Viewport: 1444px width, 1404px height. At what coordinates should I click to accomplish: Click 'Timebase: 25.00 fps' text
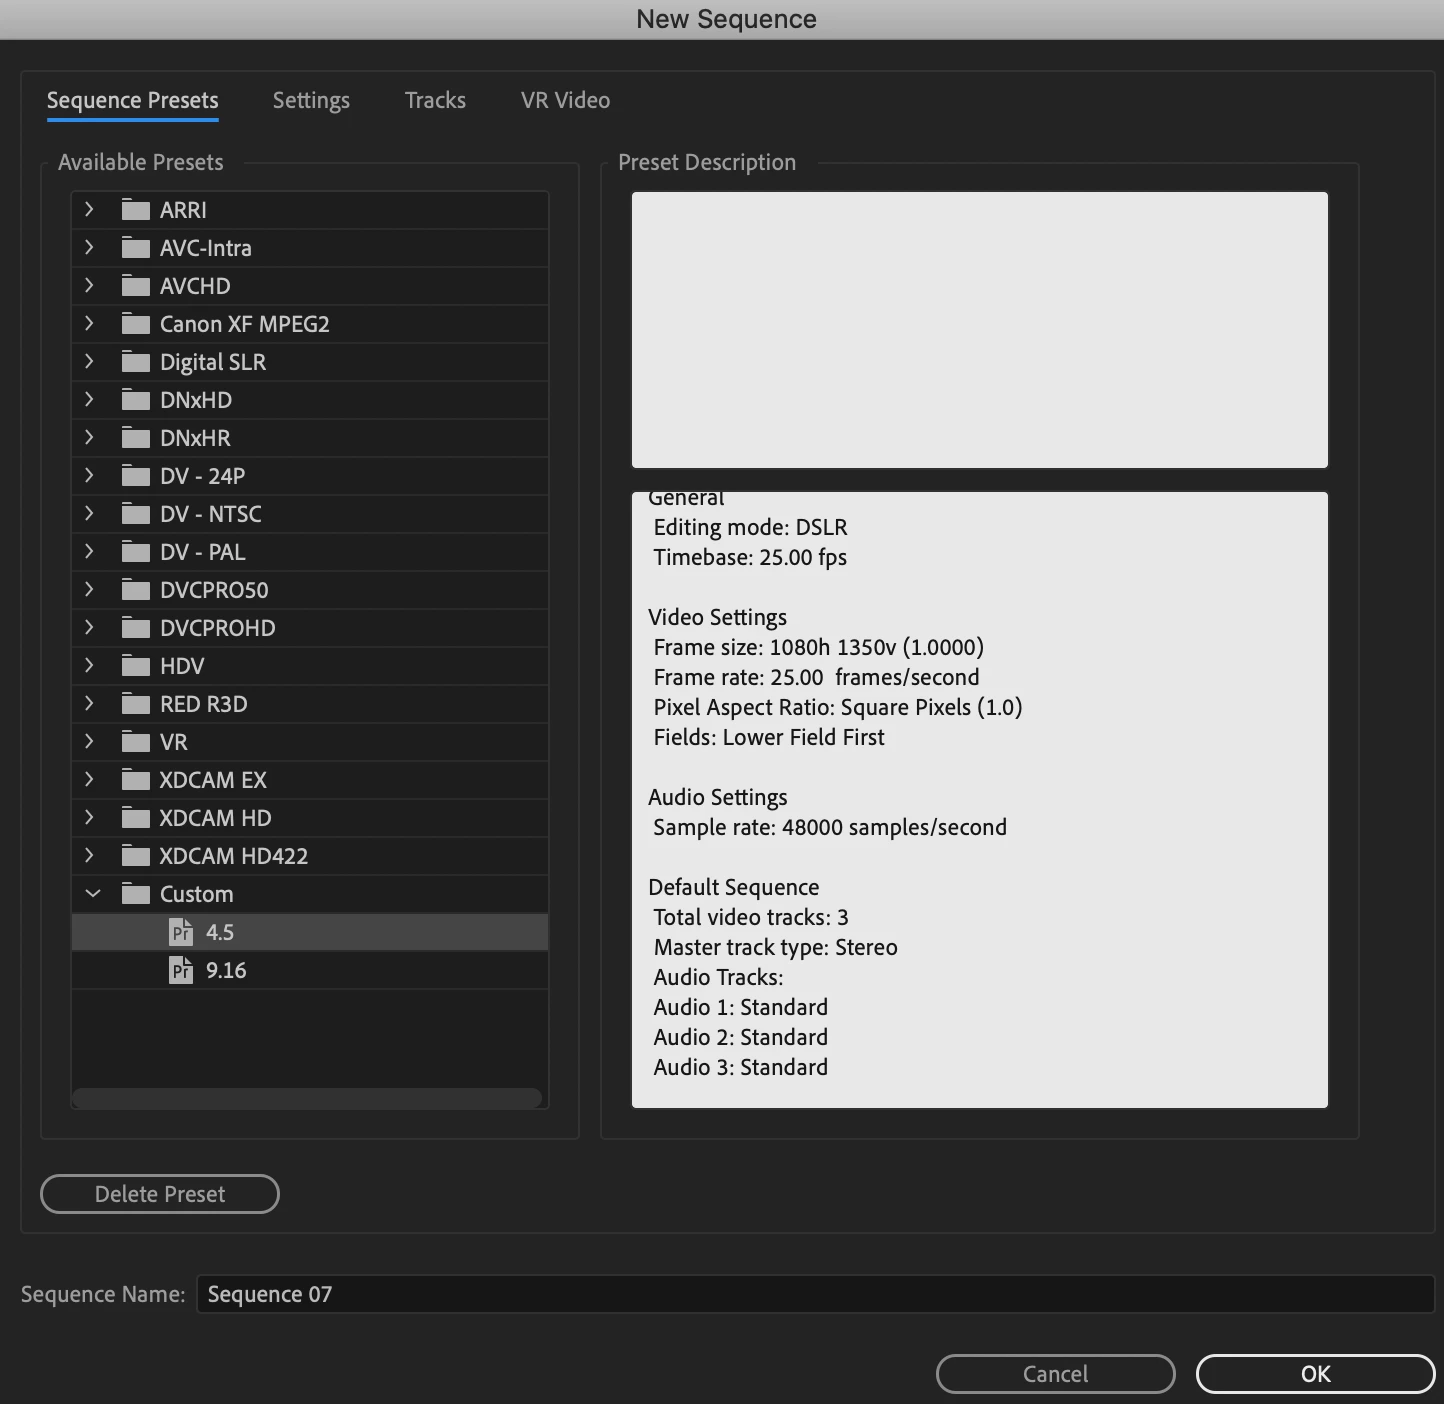[750, 558]
